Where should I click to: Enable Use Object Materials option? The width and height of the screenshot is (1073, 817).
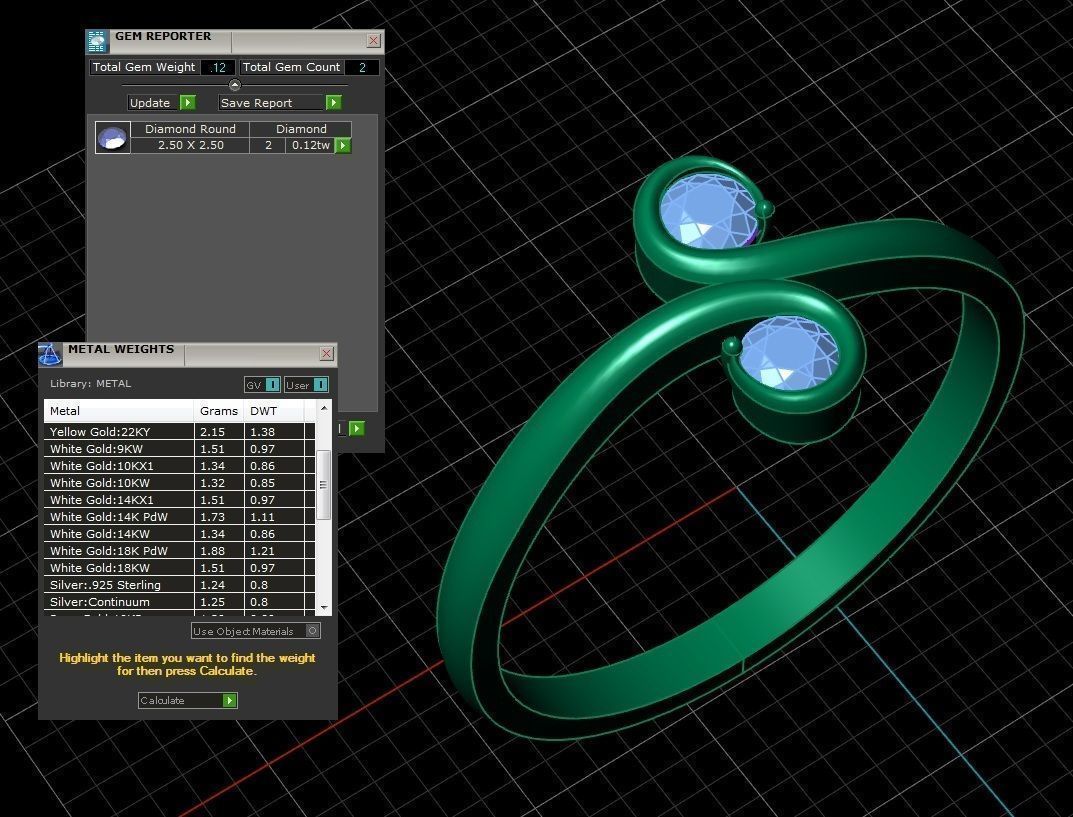click(x=255, y=631)
